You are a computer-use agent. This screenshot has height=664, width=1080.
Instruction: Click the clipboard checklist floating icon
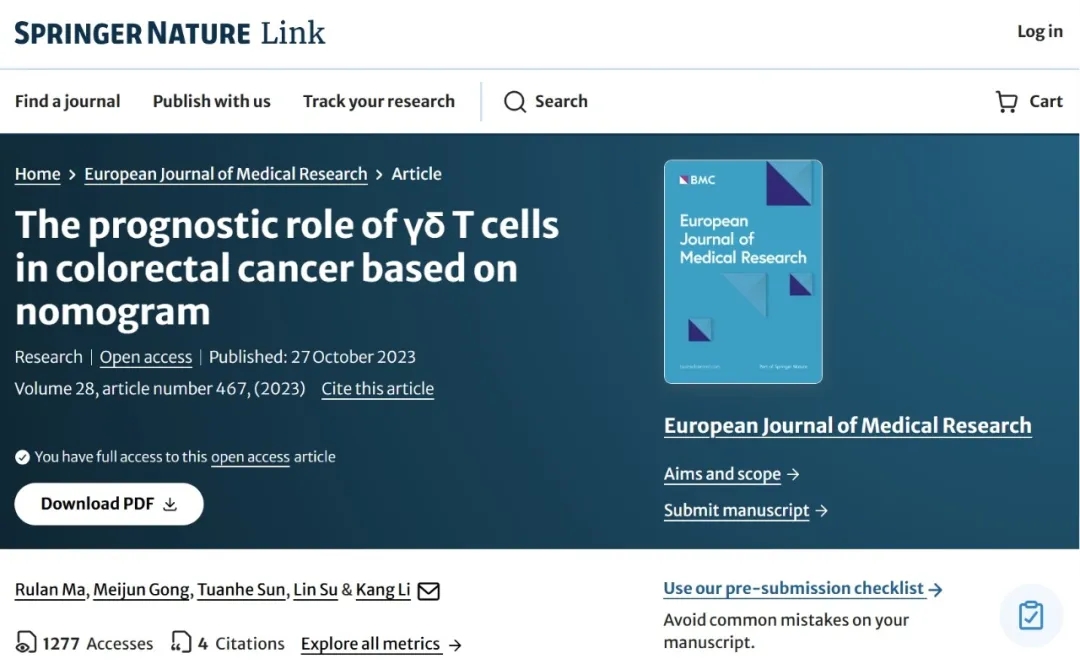(x=1030, y=615)
